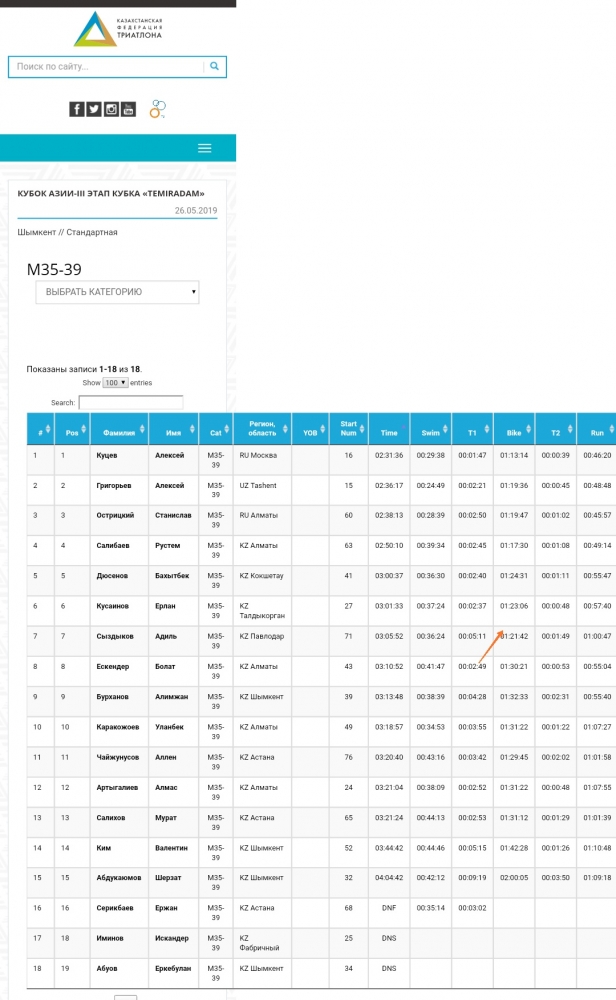The width and height of the screenshot is (616, 1000).
Task: Sort table by Start Num header
Action: pos(349,429)
